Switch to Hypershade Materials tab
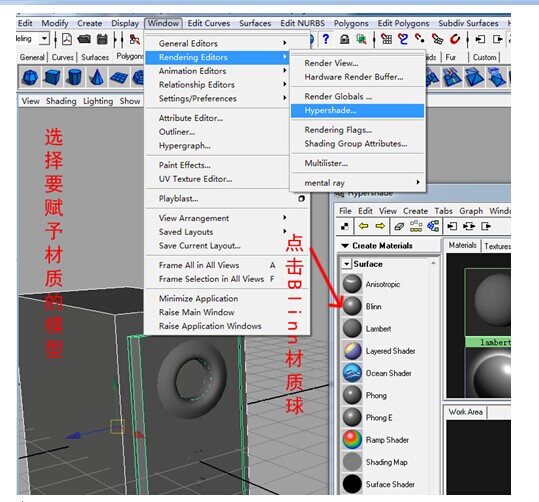 click(462, 245)
